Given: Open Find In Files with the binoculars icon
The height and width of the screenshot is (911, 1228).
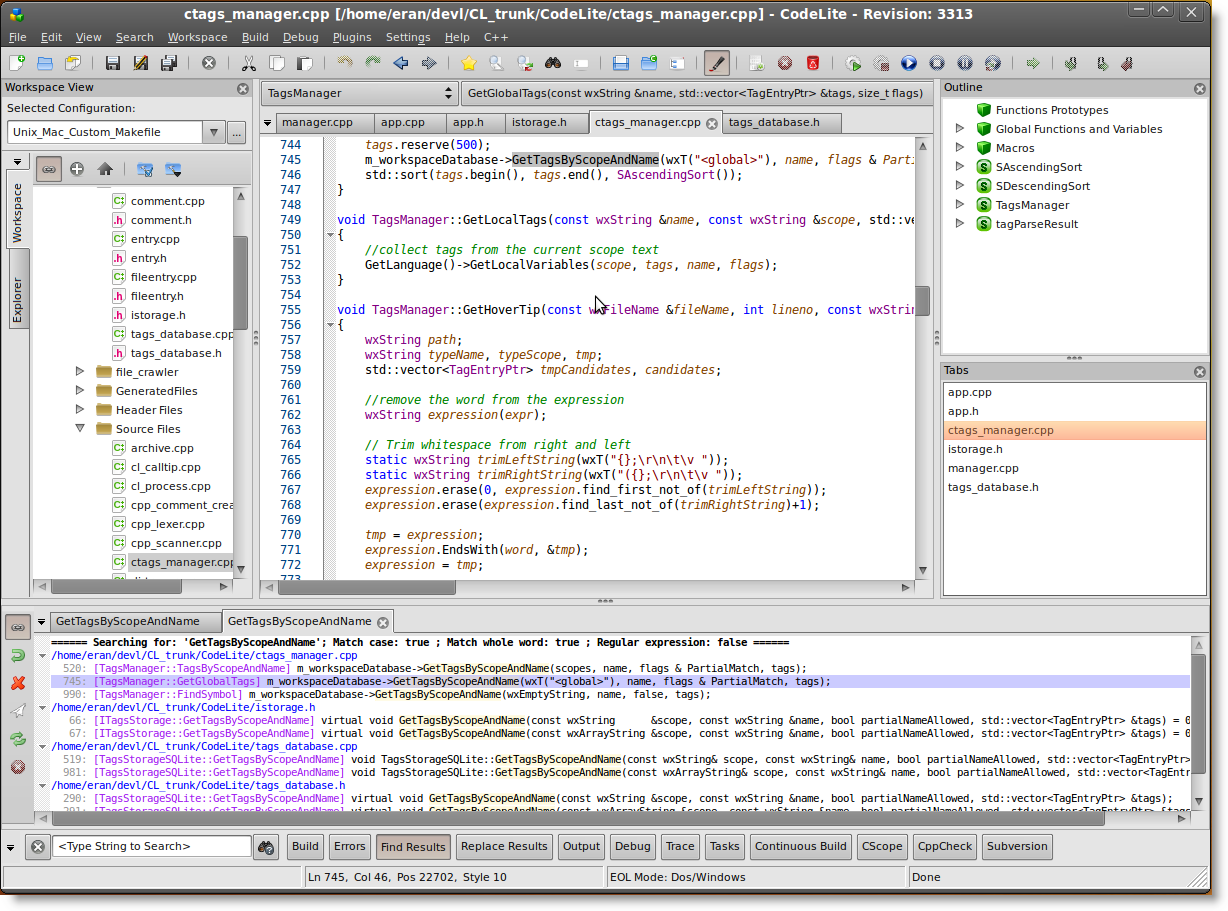Looking at the screenshot, I should pos(553,62).
